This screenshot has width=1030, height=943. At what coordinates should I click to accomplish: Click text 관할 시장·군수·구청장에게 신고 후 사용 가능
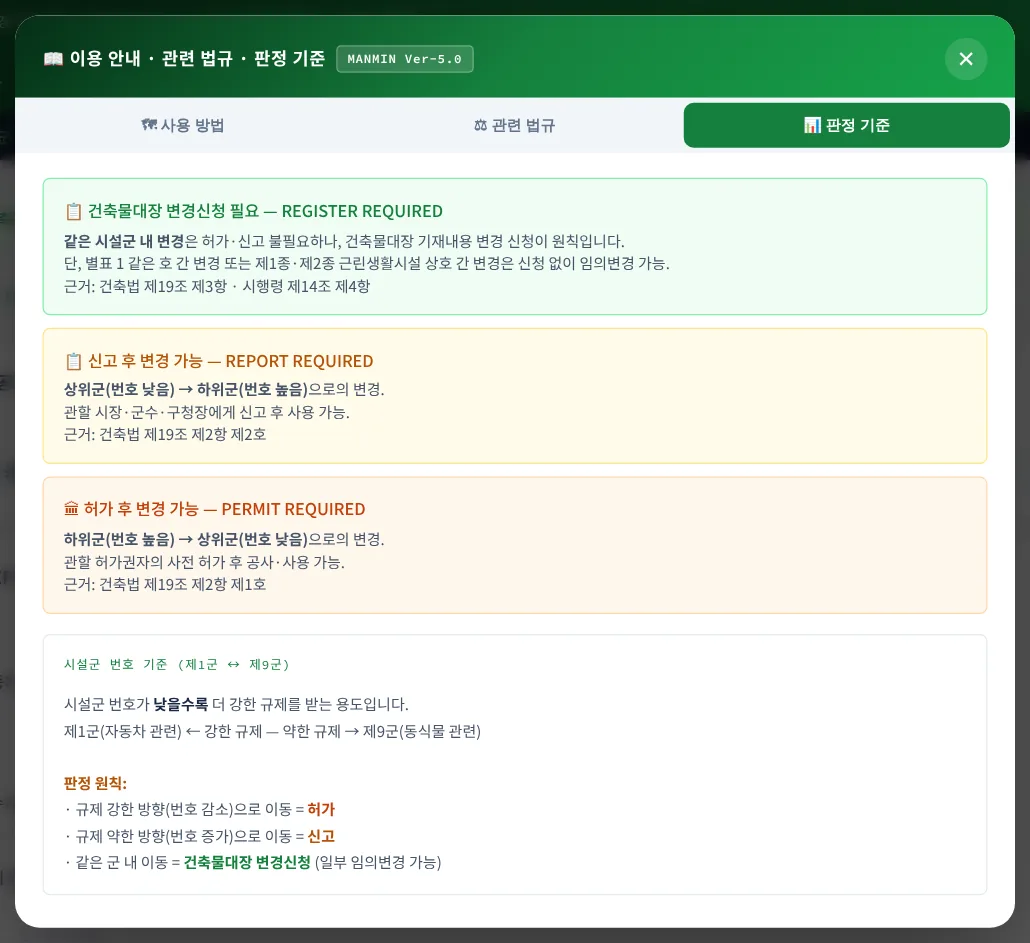pos(206,412)
